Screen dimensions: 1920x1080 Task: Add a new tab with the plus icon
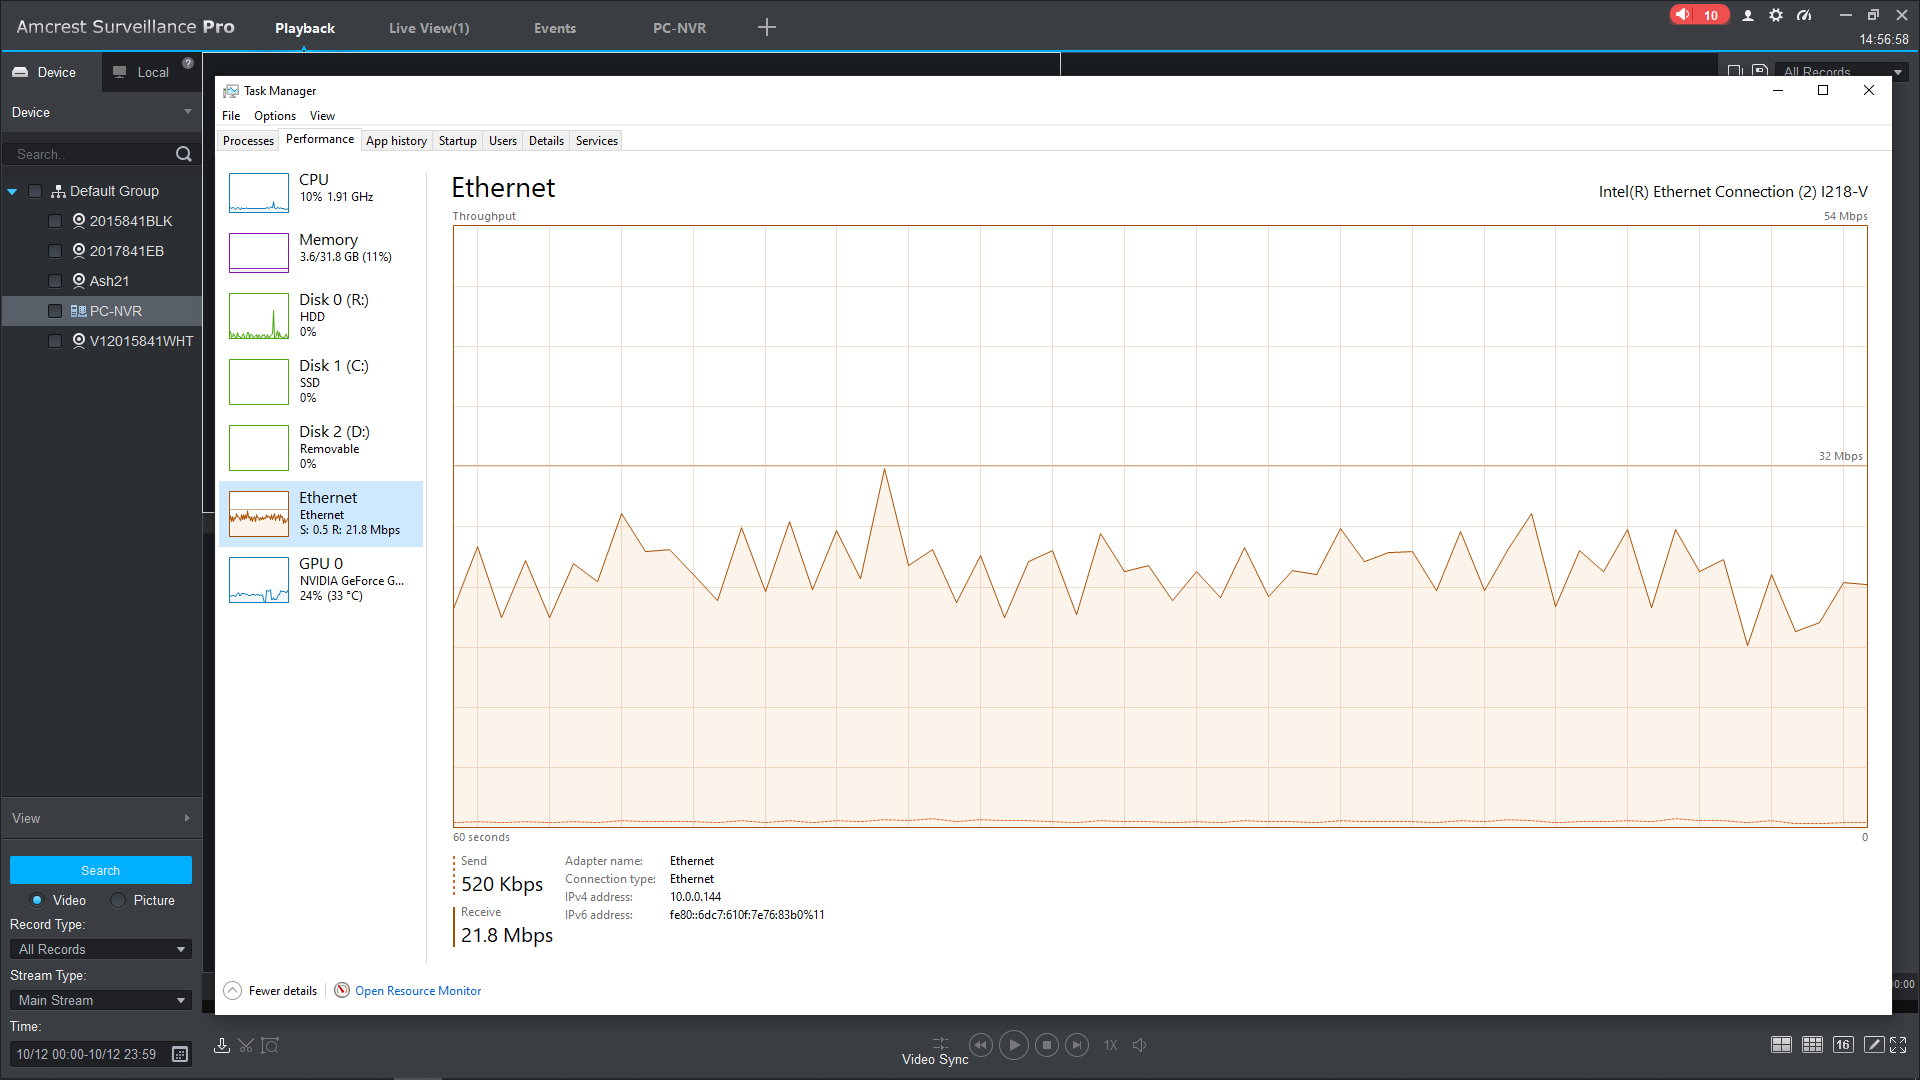pos(767,27)
